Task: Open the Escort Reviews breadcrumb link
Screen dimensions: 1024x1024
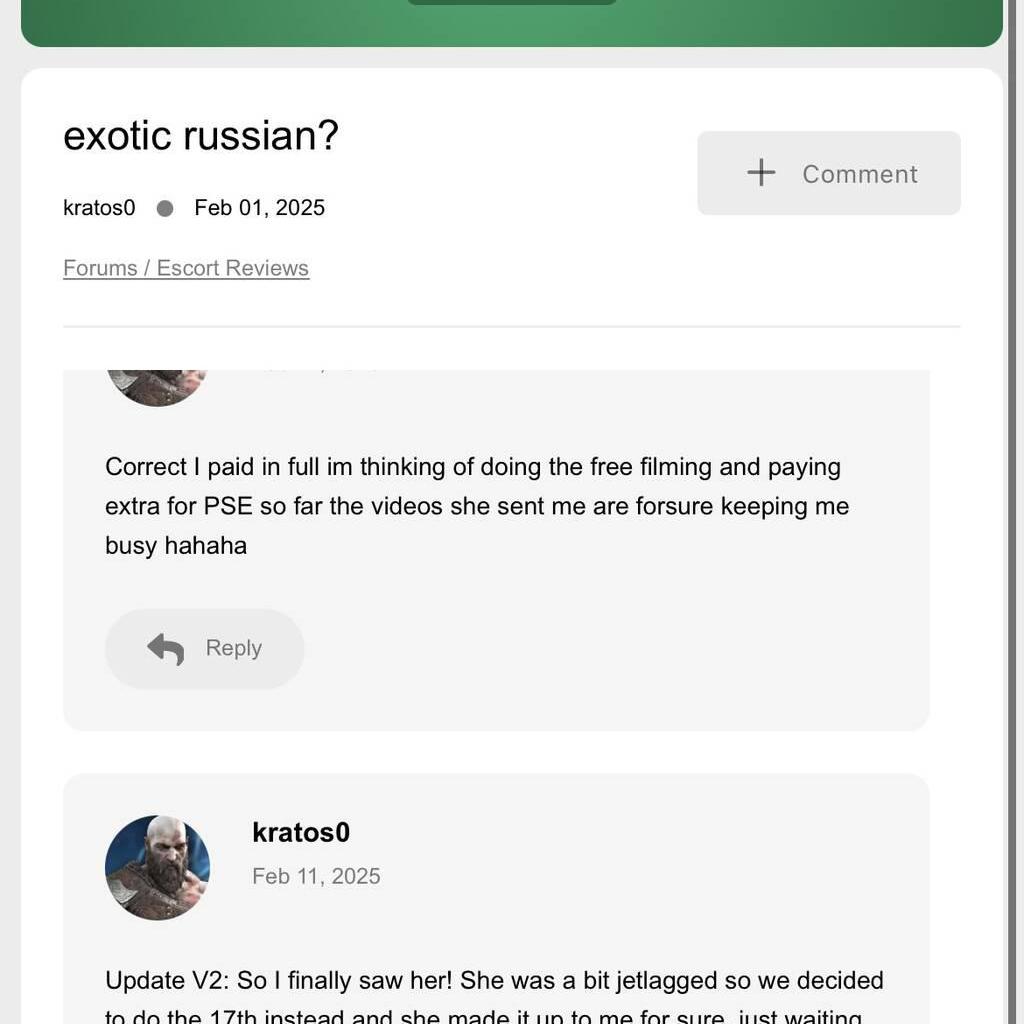Action: [x=233, y=268]
